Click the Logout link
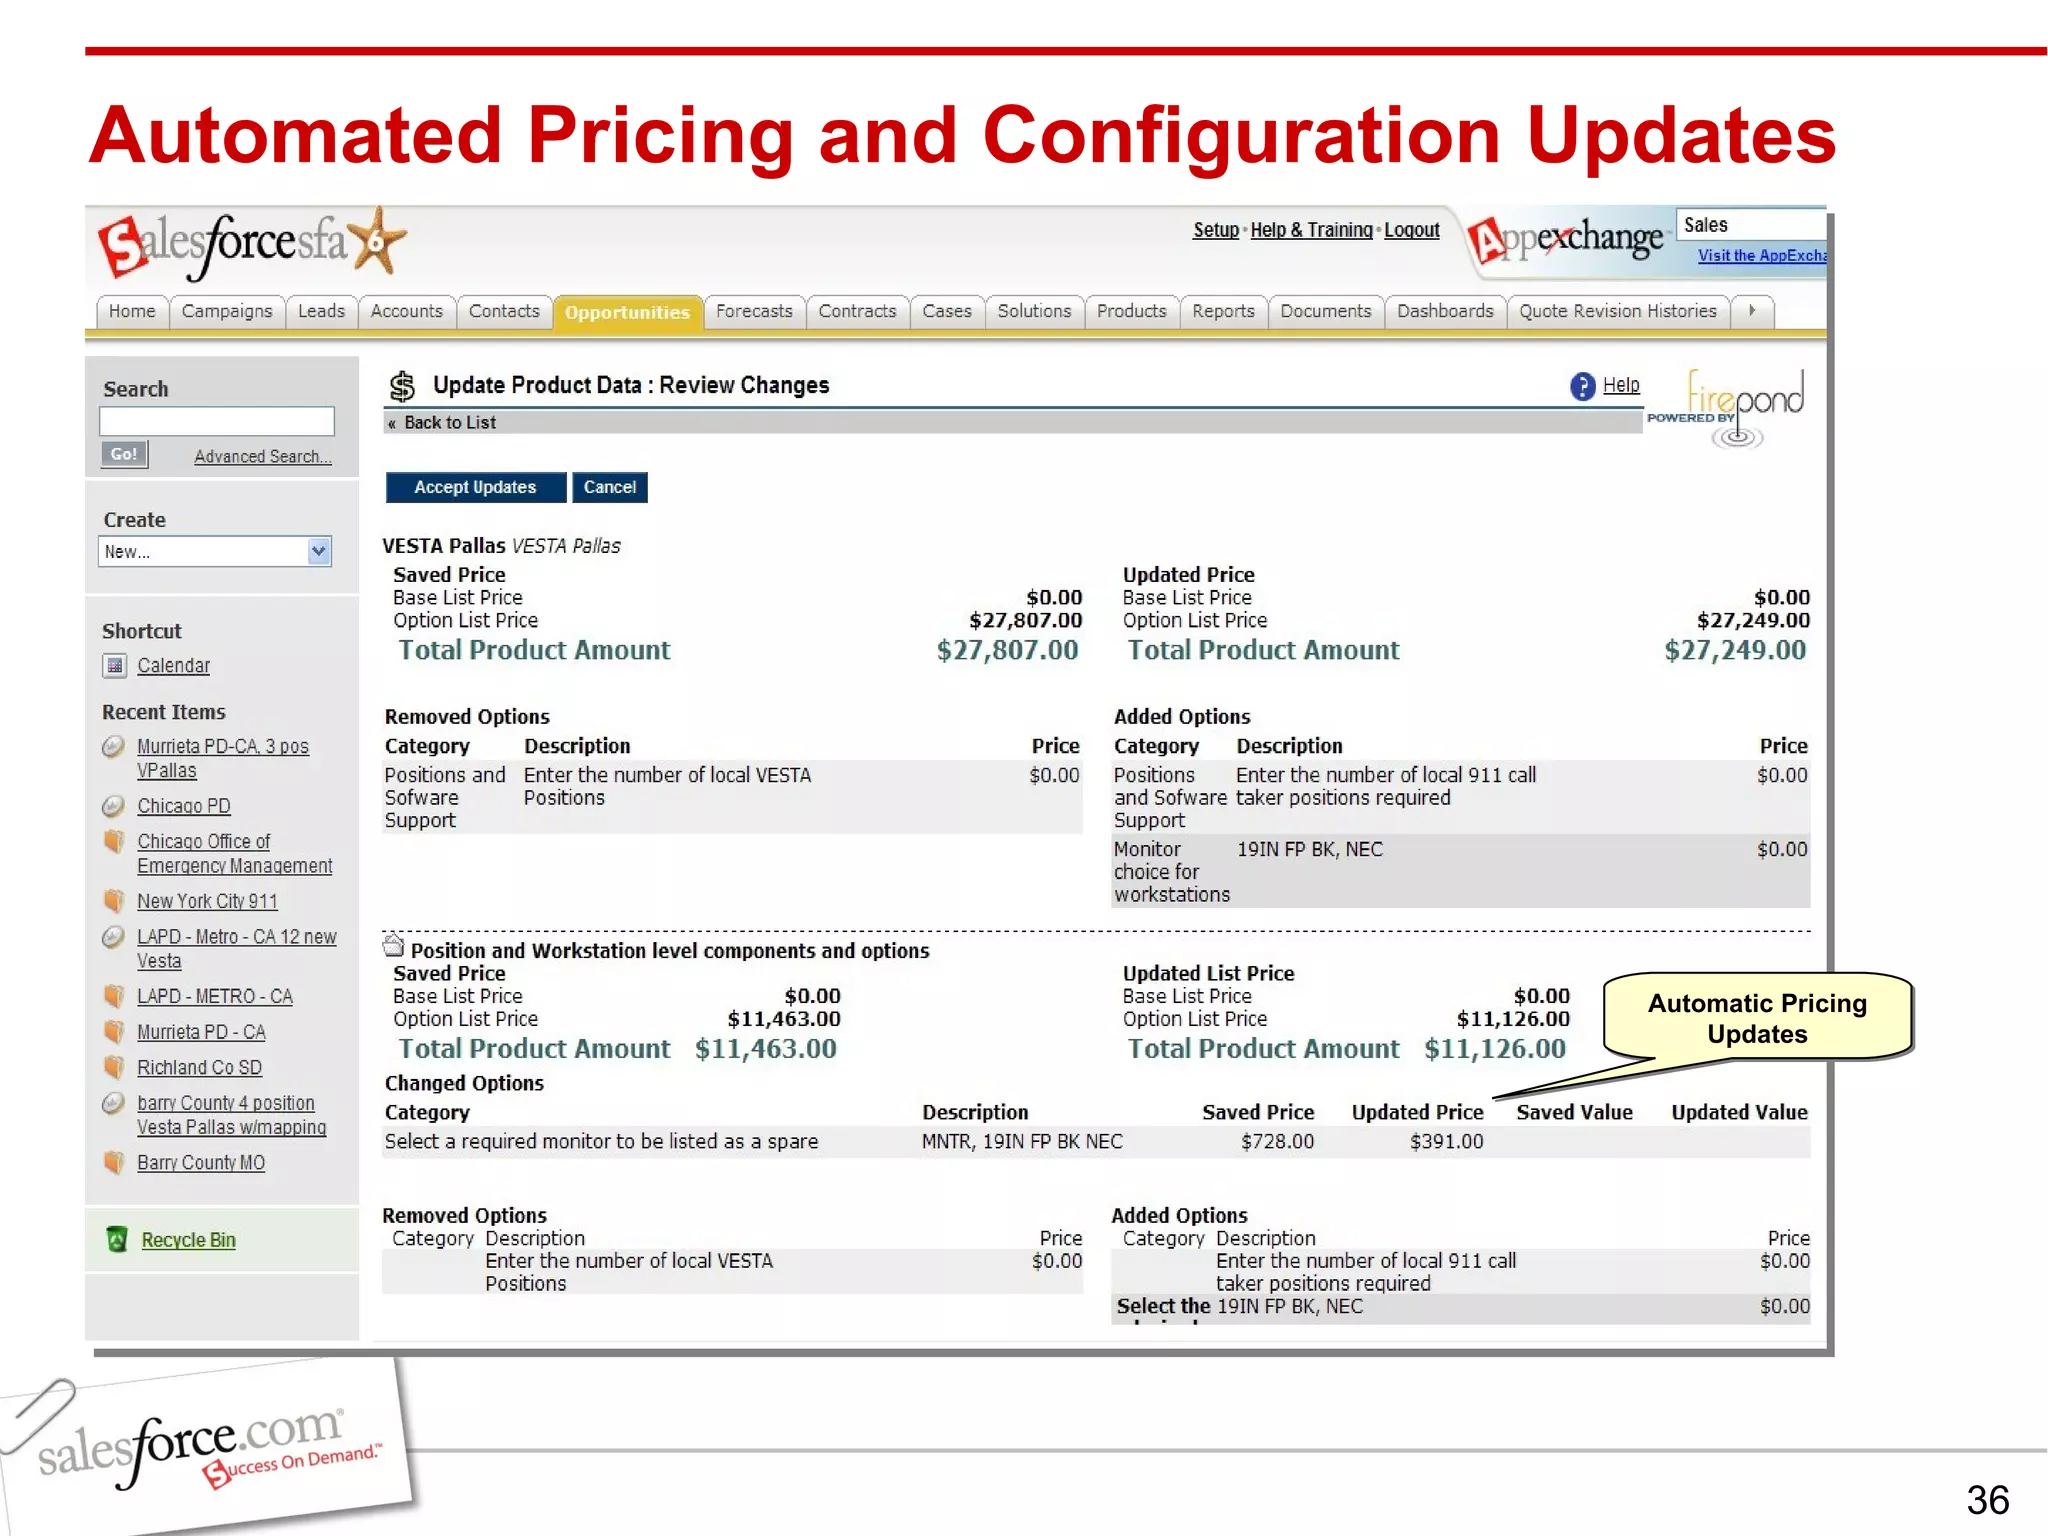2048x1536 pixels. pyautogui.click(x=1412, y=230)
